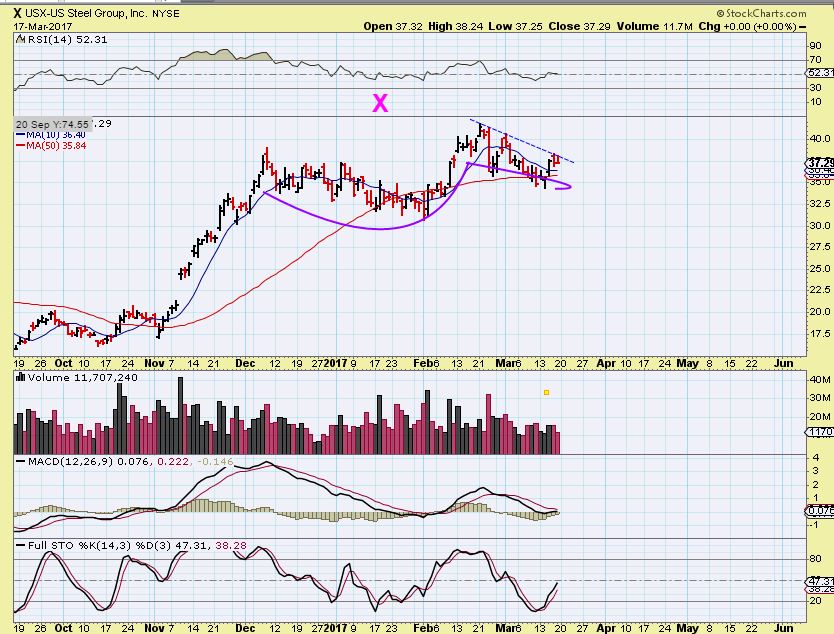Click the 27.5 price axis label
Image resolution: width=834 pixels, height=634 pixels.
tap(819, 247)
